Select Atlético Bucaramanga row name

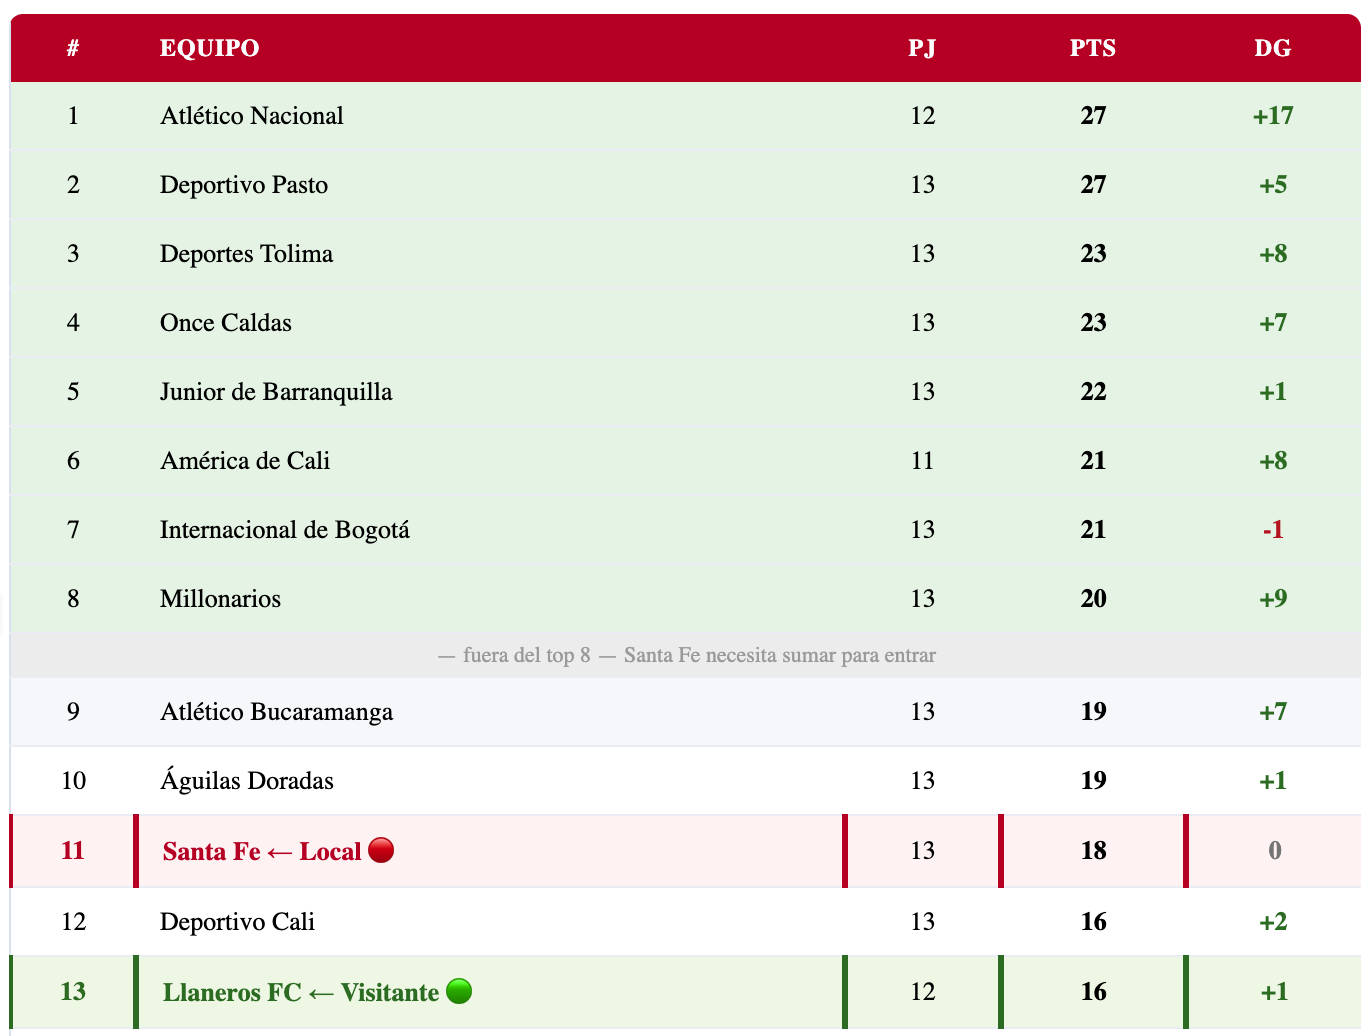point(276,712)
